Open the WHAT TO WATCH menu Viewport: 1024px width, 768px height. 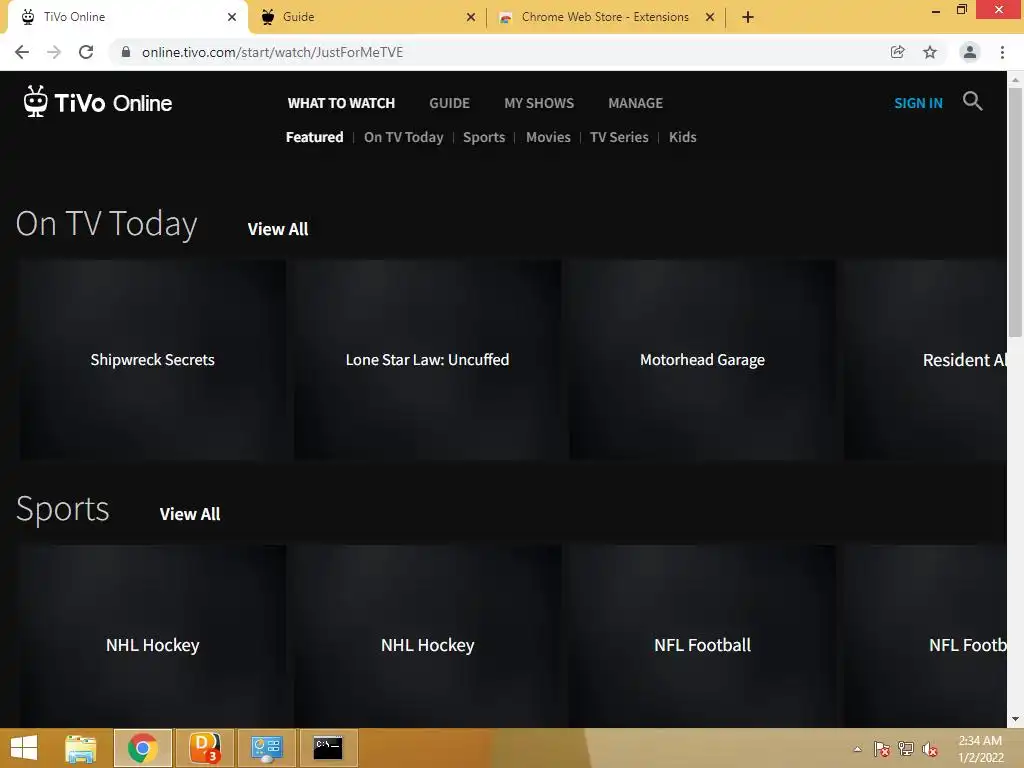coord(341,103)
